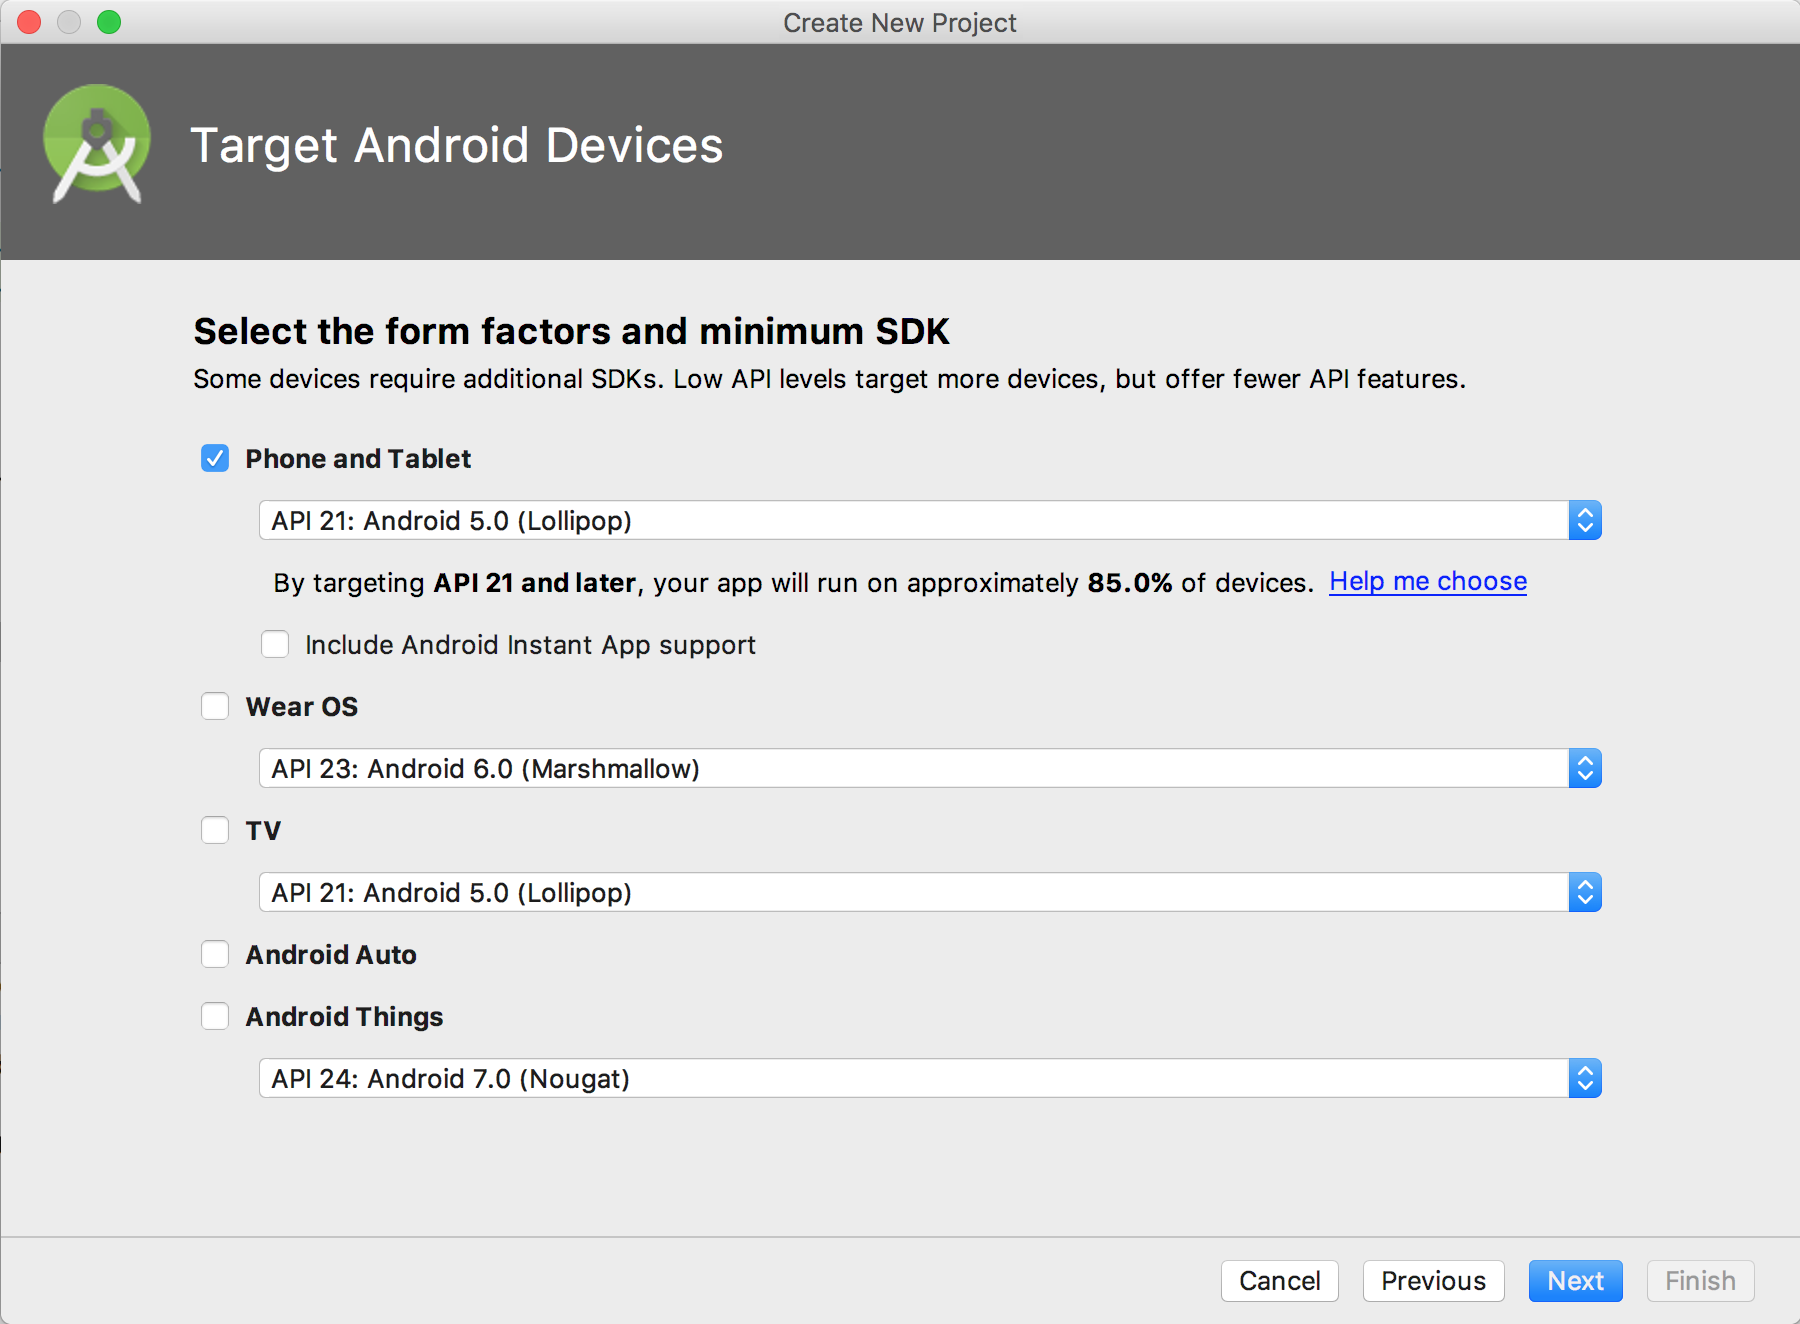The height and width of the screenshot is (1324, 1800).
Task: Check the Wear OS checkbox
Action: point(215,706)
